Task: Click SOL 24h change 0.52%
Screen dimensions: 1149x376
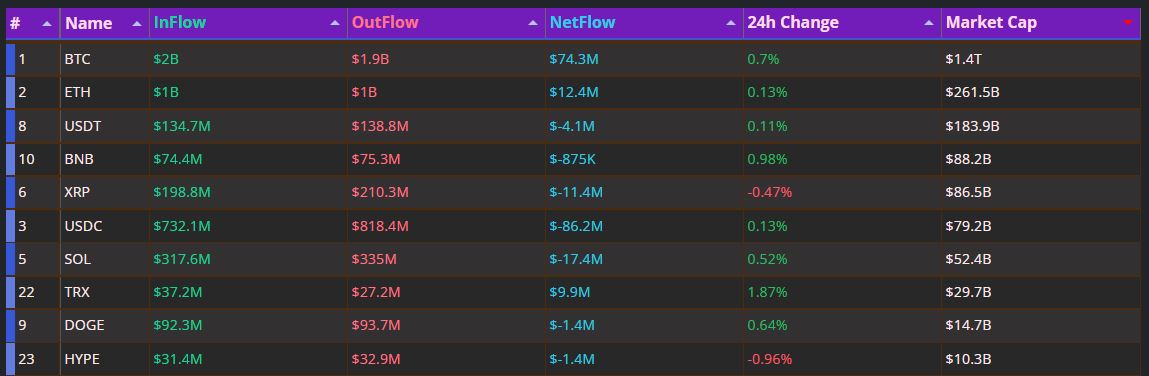Action: [767, 259]
